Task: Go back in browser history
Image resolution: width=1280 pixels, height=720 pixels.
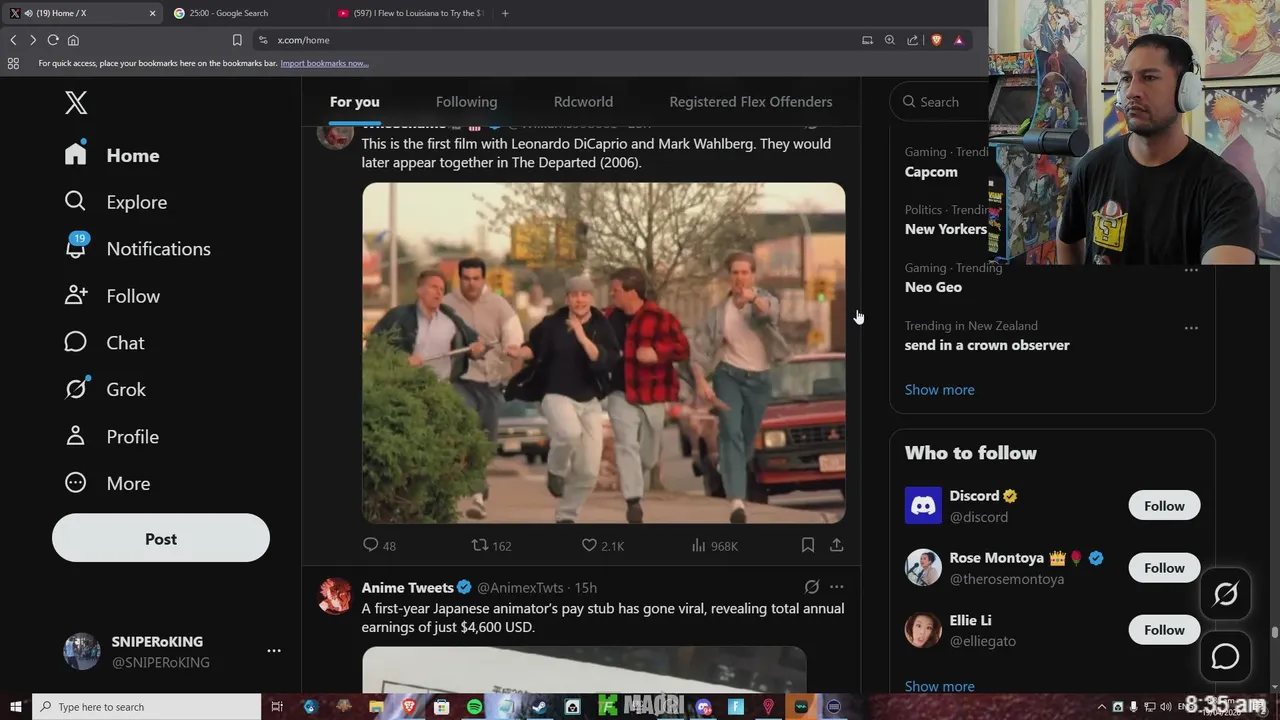Action: (13, 40)
